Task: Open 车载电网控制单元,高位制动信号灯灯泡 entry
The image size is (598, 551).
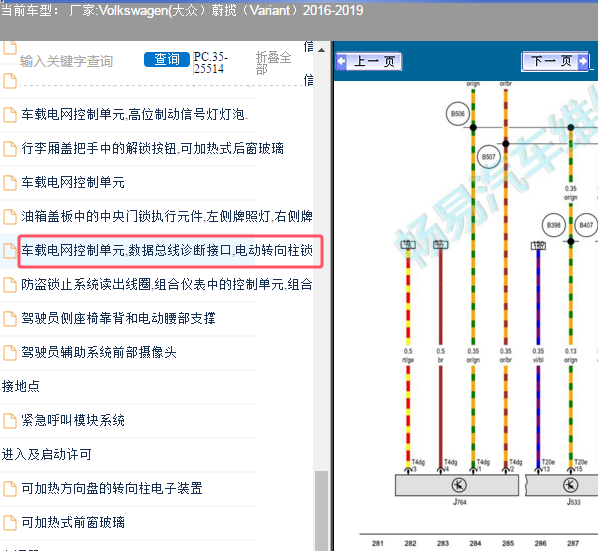Action: pos(135,114)
